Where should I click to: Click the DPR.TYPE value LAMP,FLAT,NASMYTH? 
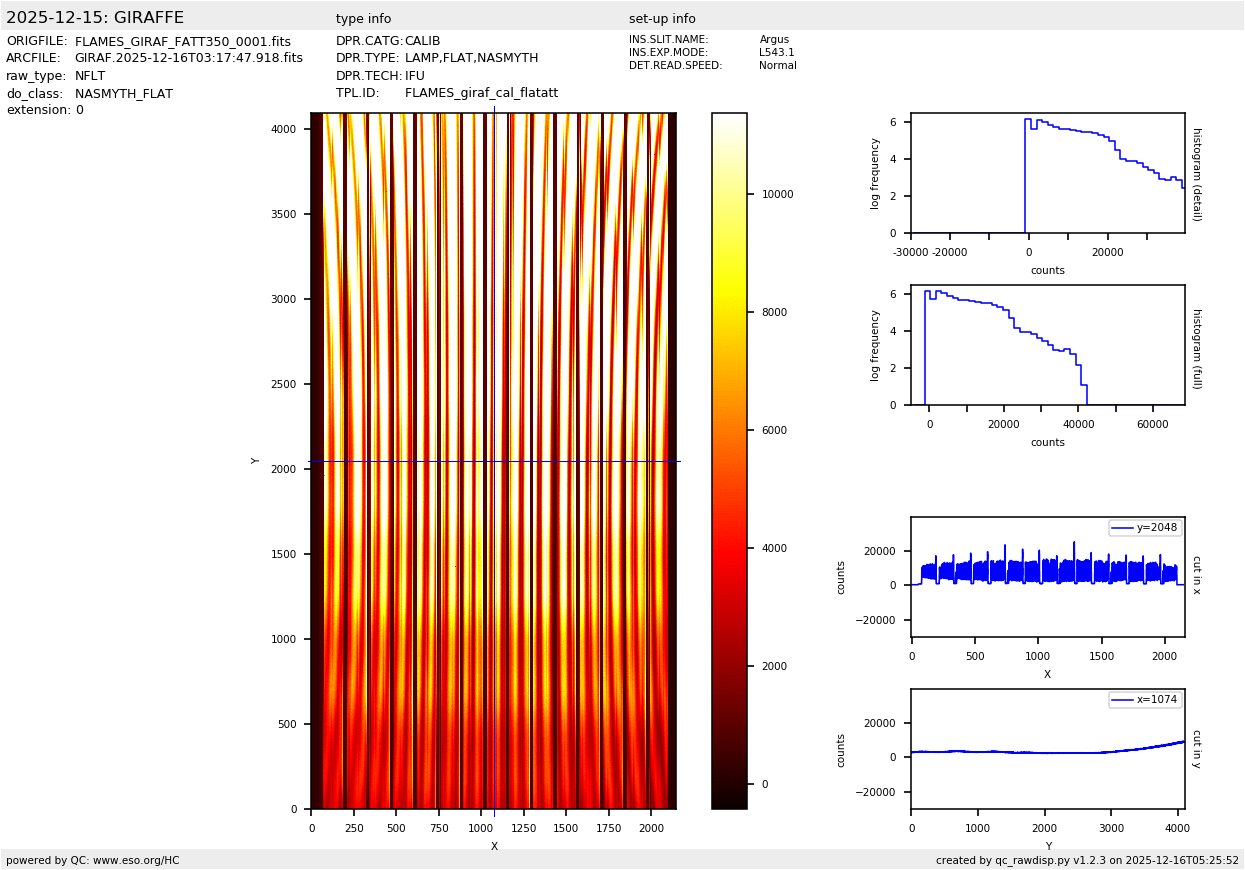pyautogui.click(x=471, y=59)
